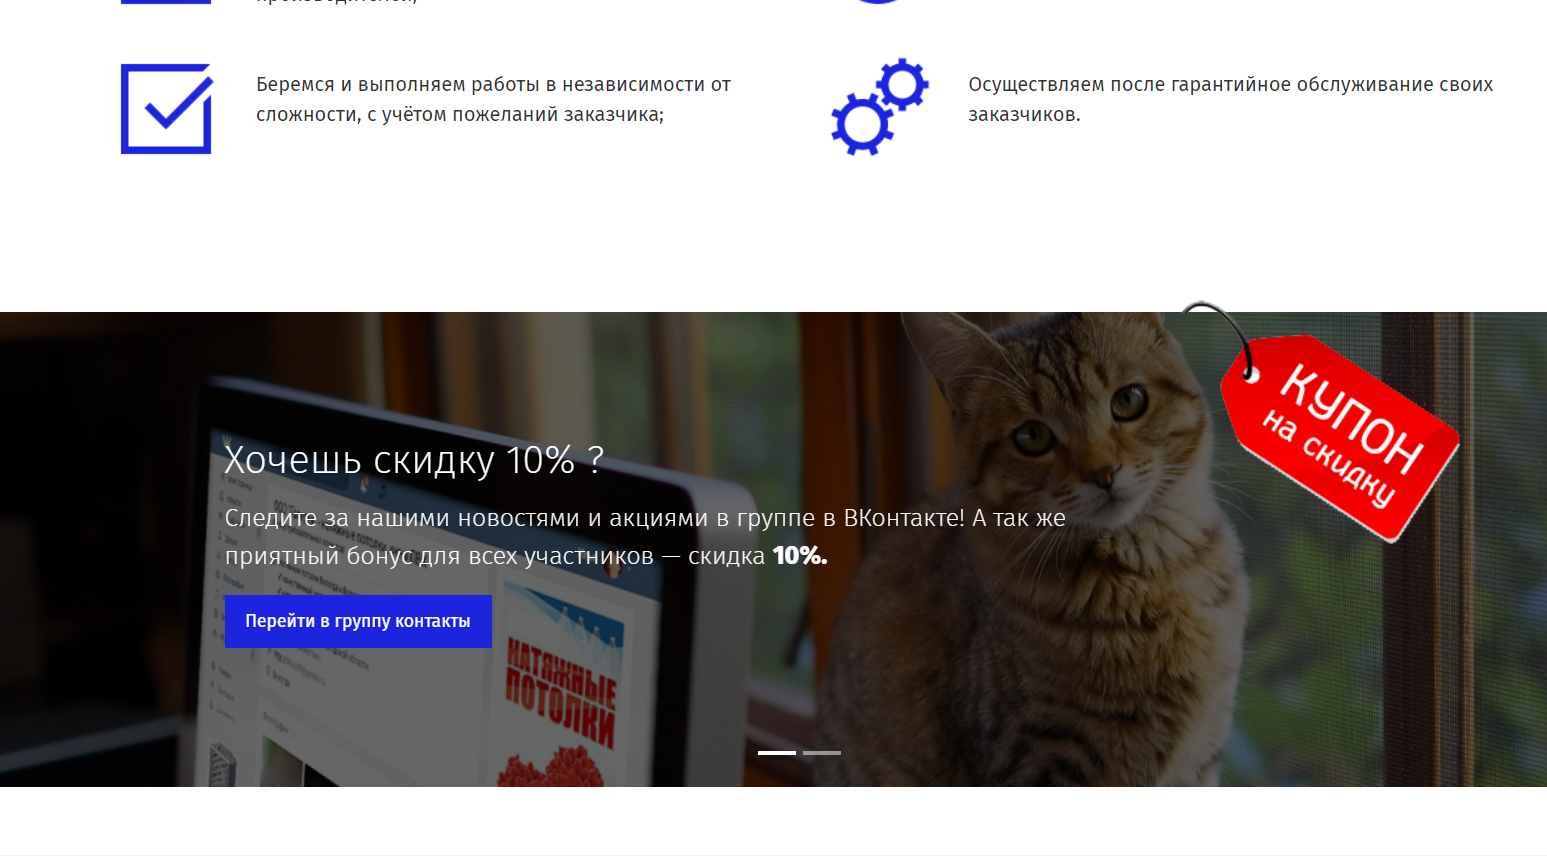
Task: Click the blue double-gears service icon
Action: [879, 107]
